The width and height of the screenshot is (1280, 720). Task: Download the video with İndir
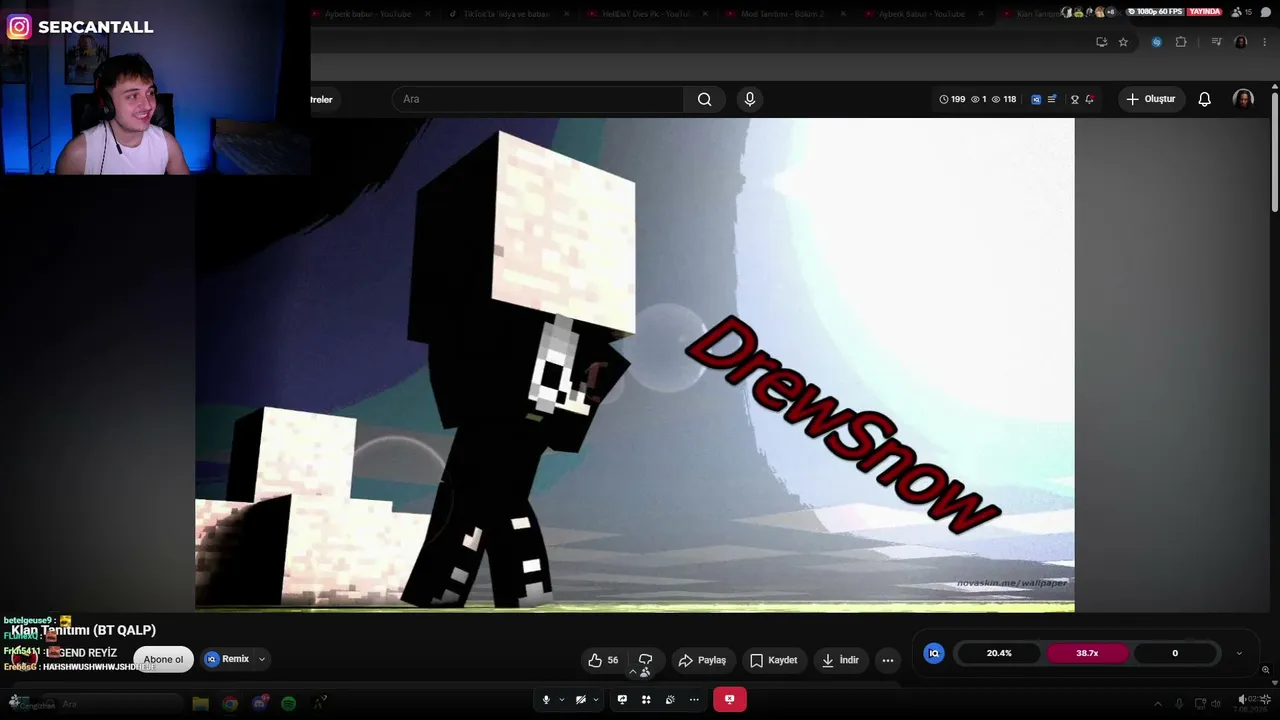(x=840, y=660)
